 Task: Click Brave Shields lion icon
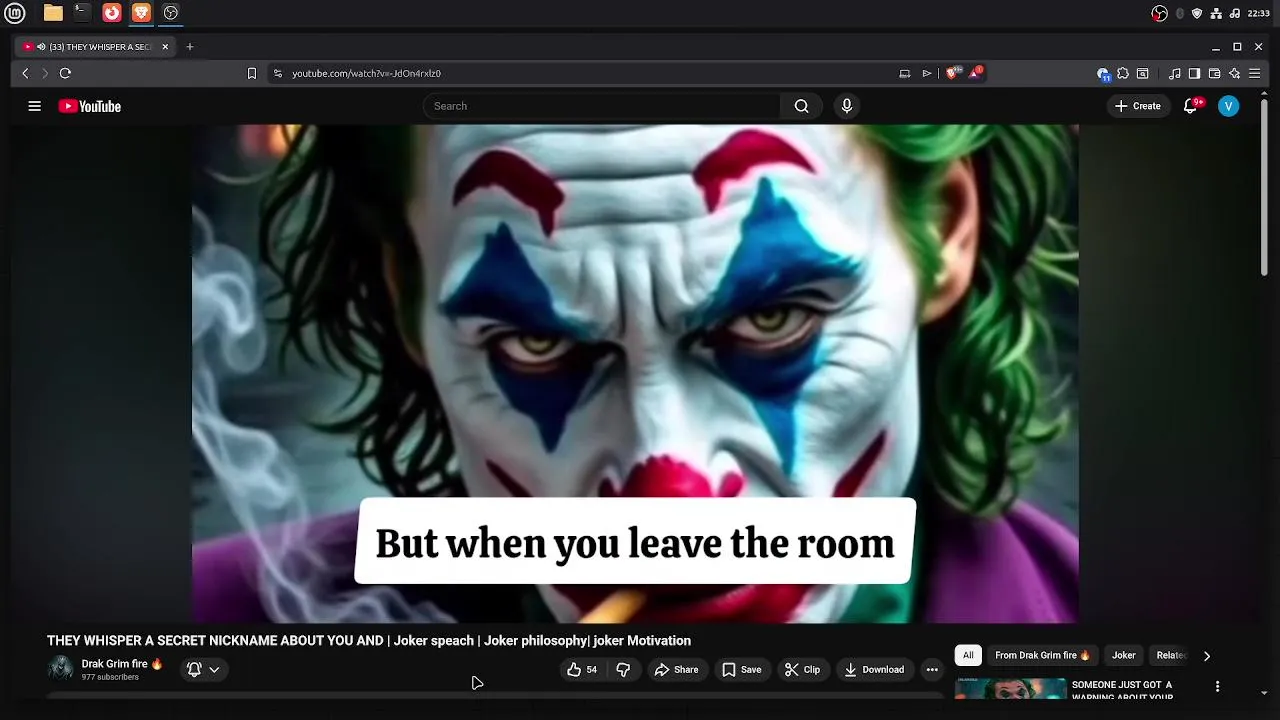click(952, 73)
